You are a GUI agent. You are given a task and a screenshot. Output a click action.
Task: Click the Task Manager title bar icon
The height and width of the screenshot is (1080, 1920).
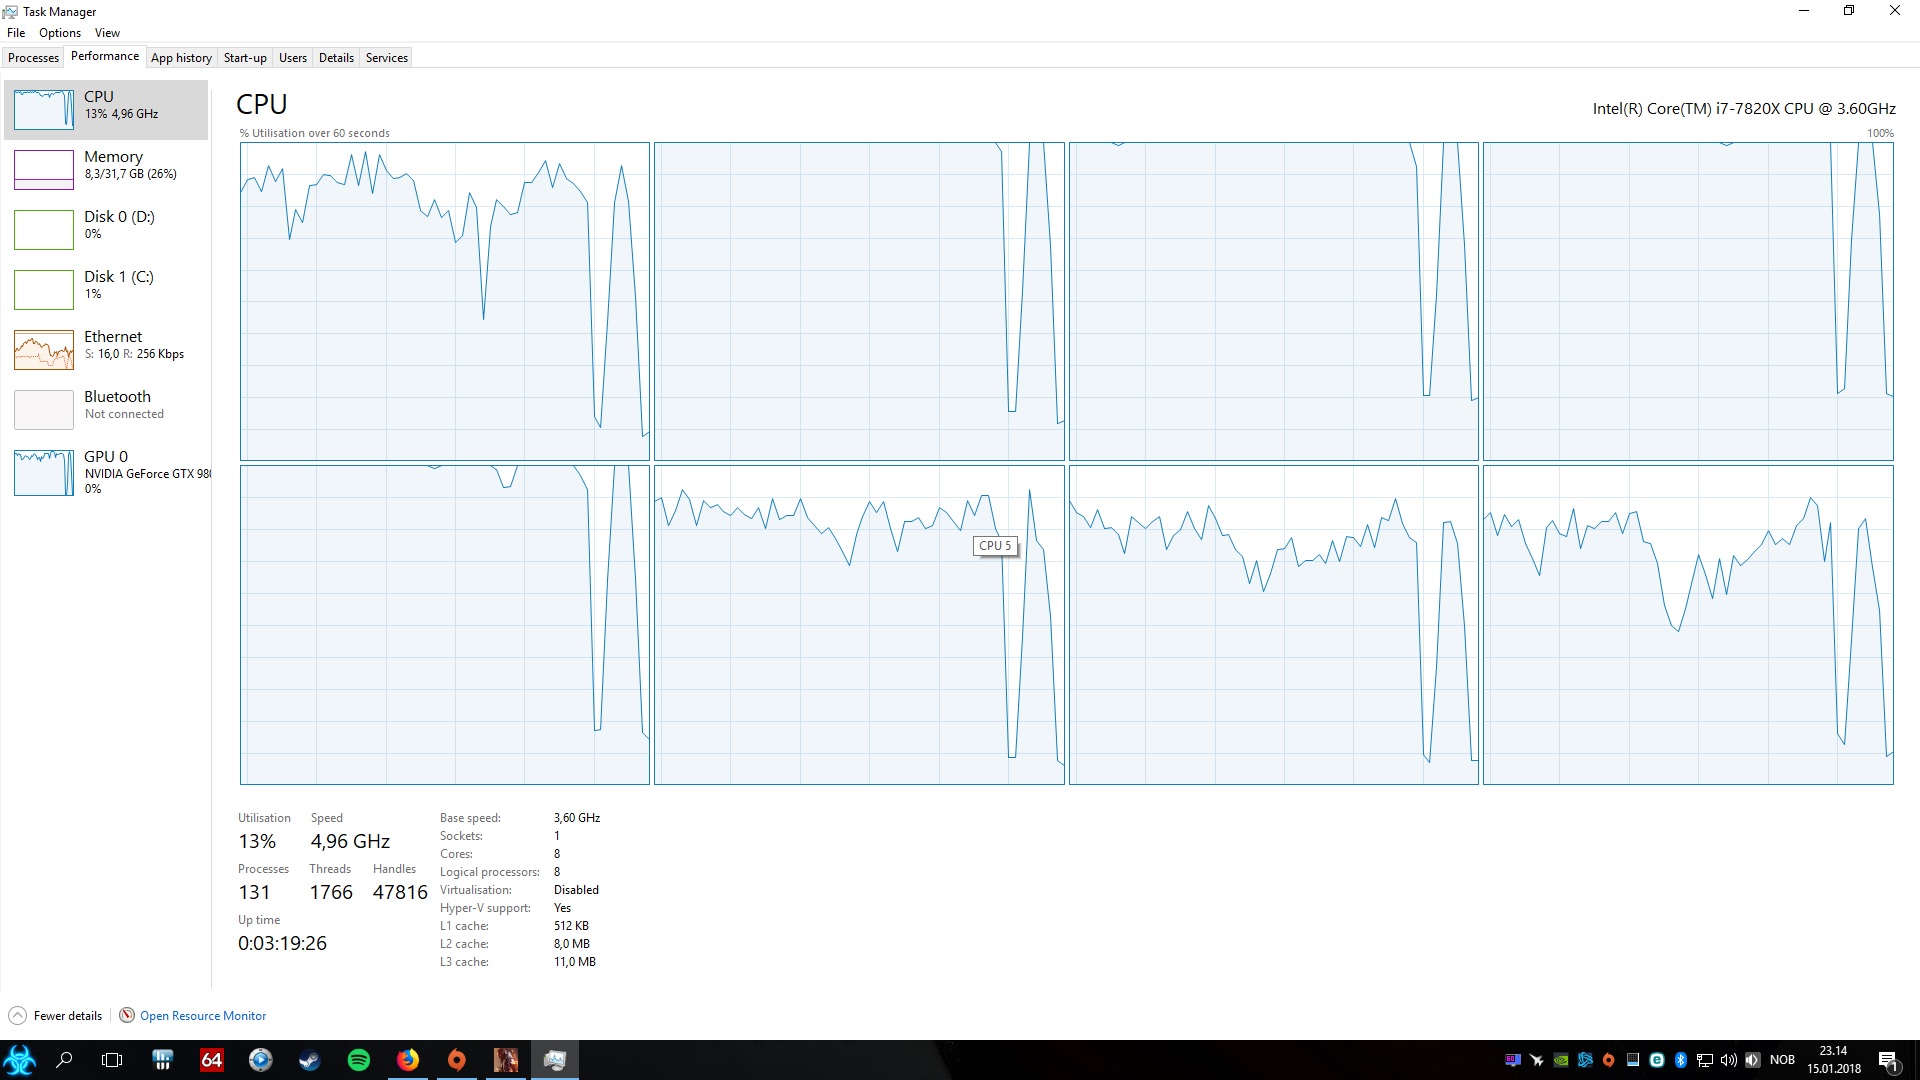[11, 12]
